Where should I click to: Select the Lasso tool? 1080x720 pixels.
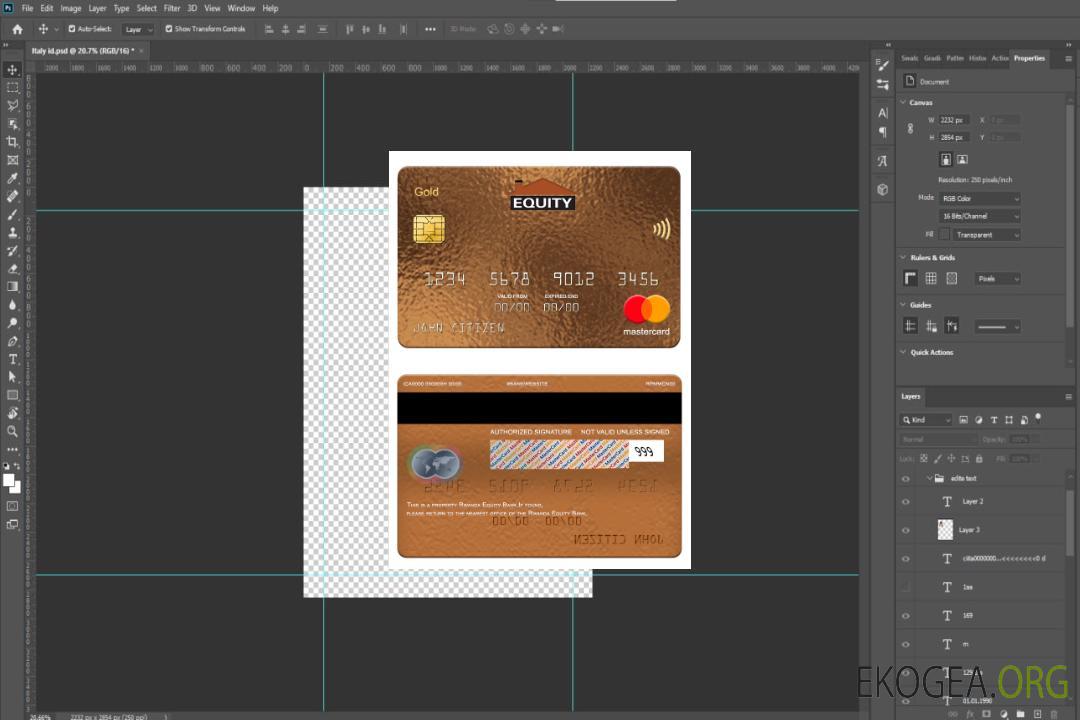12,105
